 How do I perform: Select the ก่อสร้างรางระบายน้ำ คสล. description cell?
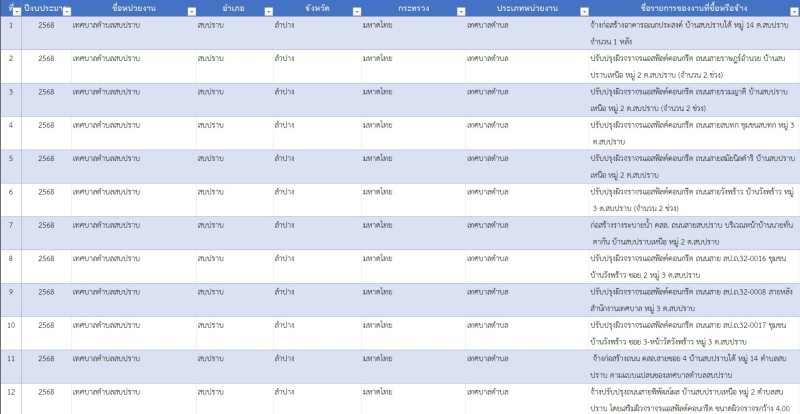pos(692,230)
